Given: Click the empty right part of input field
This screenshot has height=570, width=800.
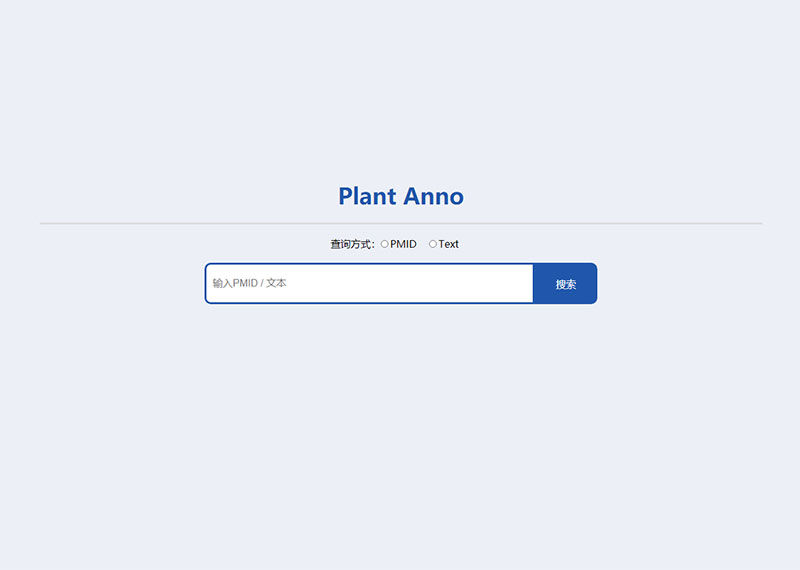Looking at the screenshot, I should click(x=434, y=283).
